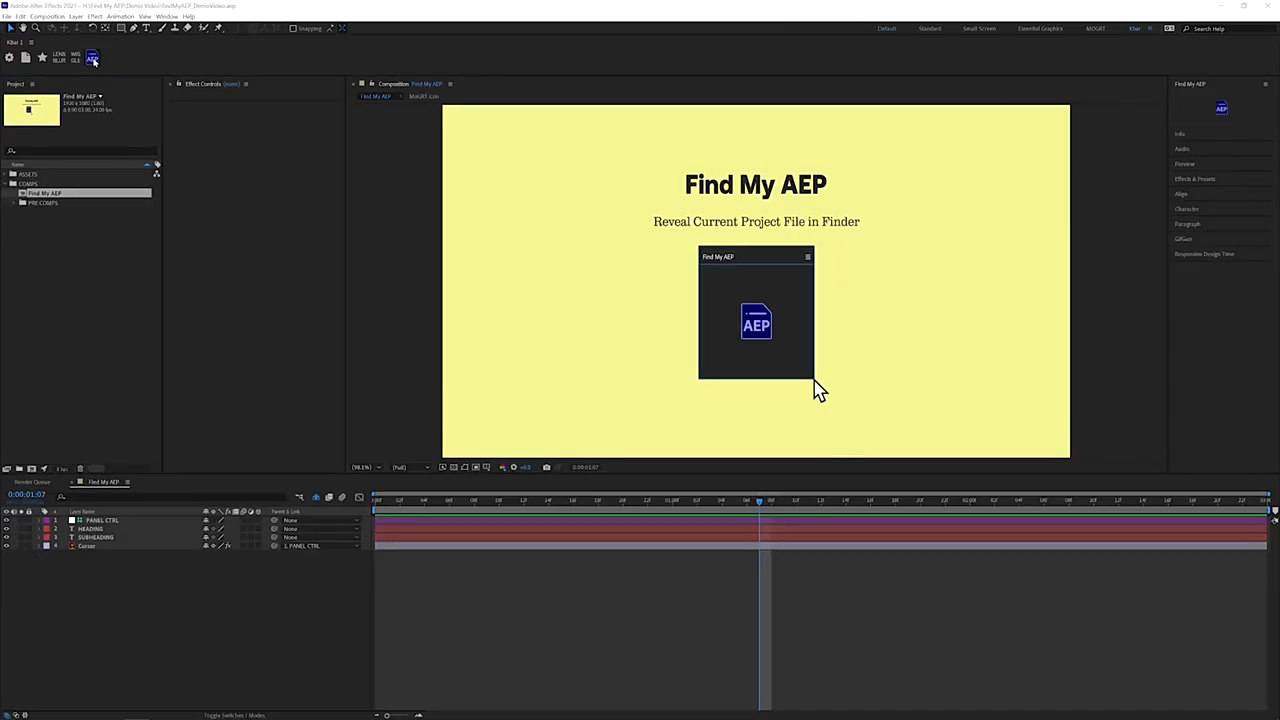Viewport: 1280px width, 720px height.
Task: Select the Hand tool
Action: 23,28
